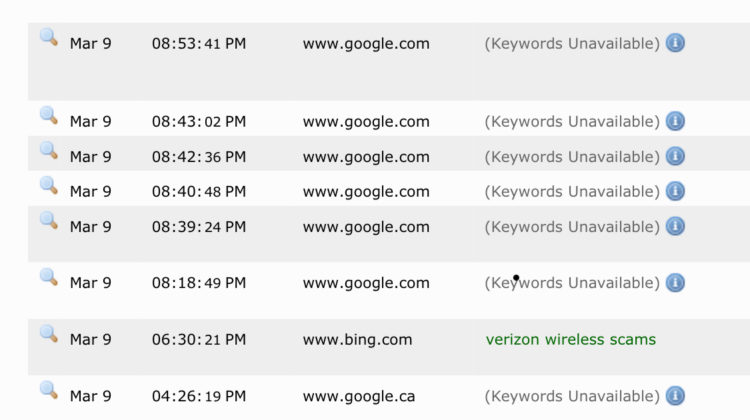
Task: Click info icon on 08:39:24 PM row
Action: 675,226
